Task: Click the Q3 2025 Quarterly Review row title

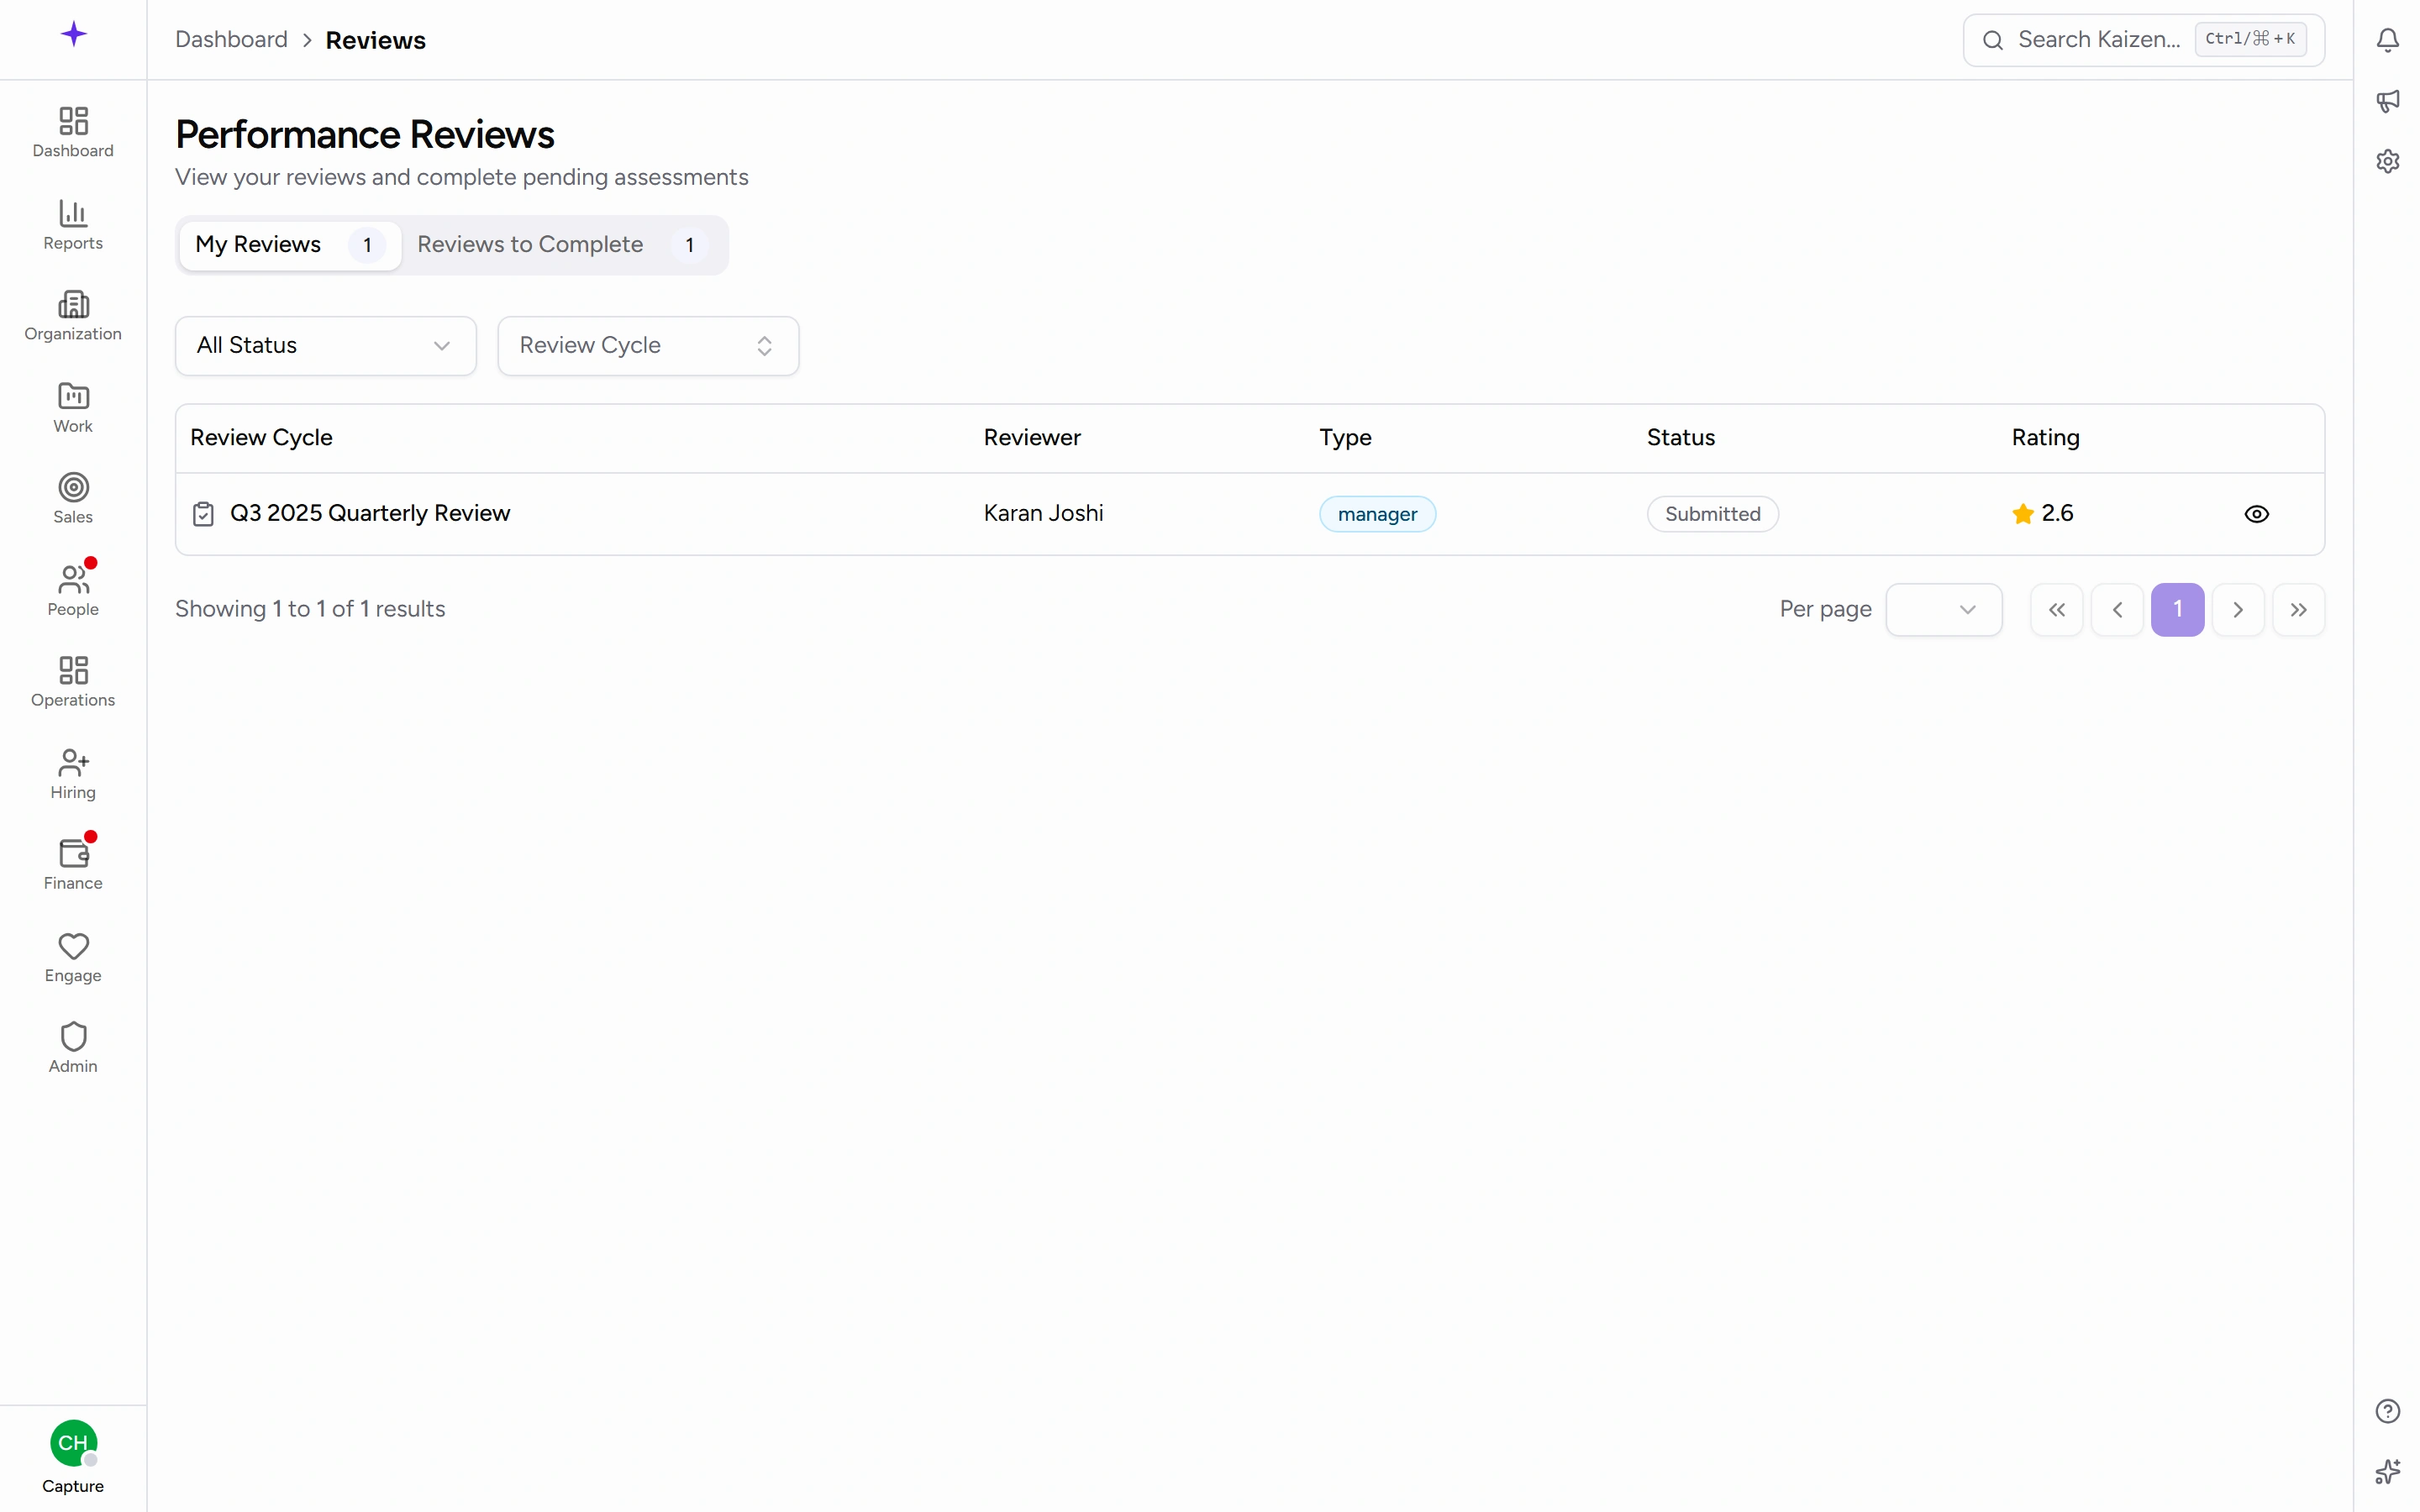Action: (370, 514)
